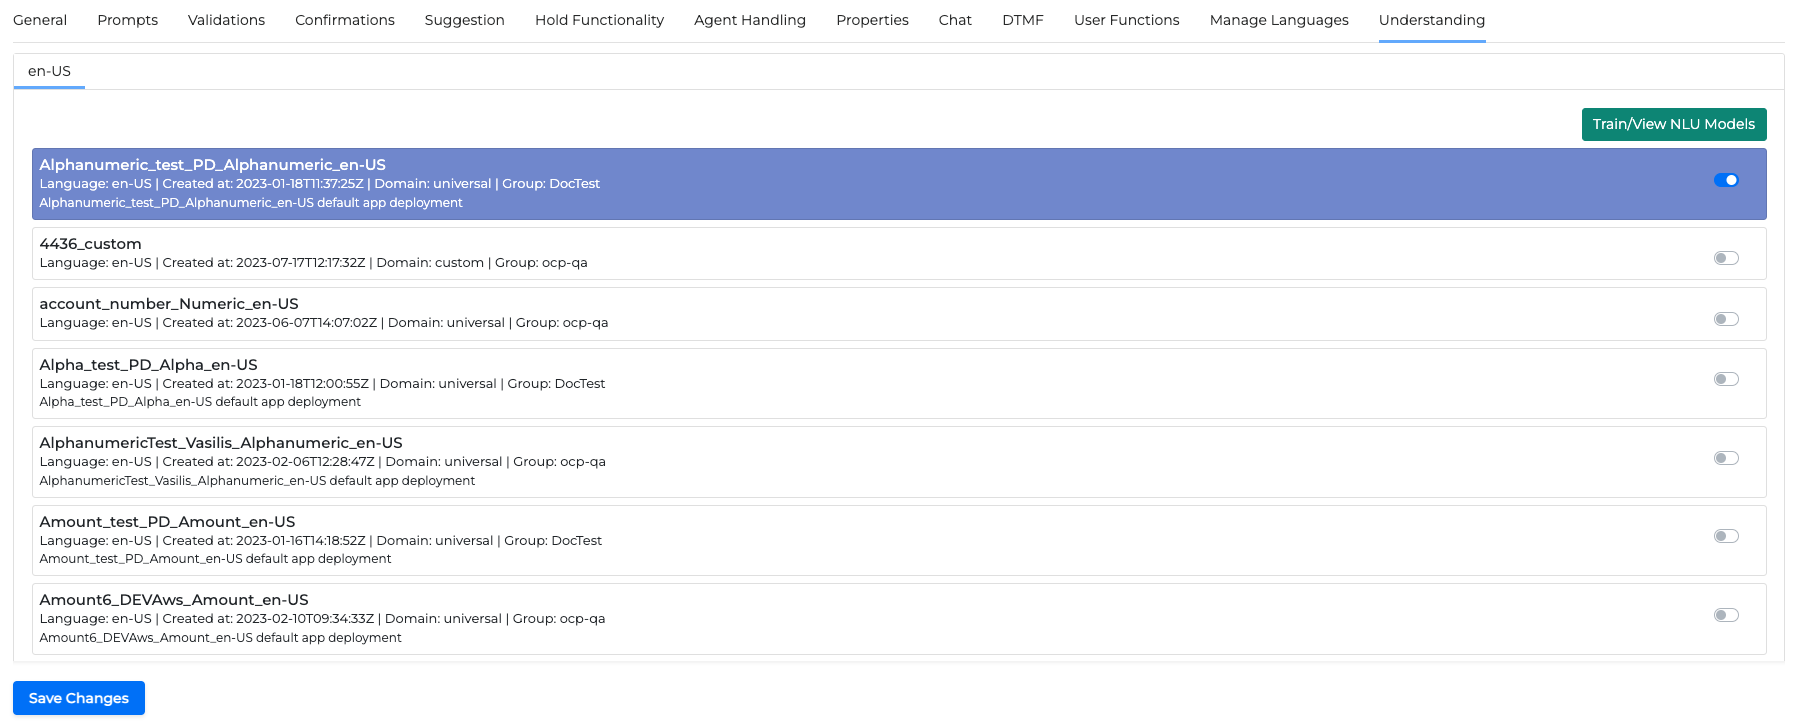Go to the User Functions tab
The width and height of the screenshot is (1795, 728).
(1126, 20)
